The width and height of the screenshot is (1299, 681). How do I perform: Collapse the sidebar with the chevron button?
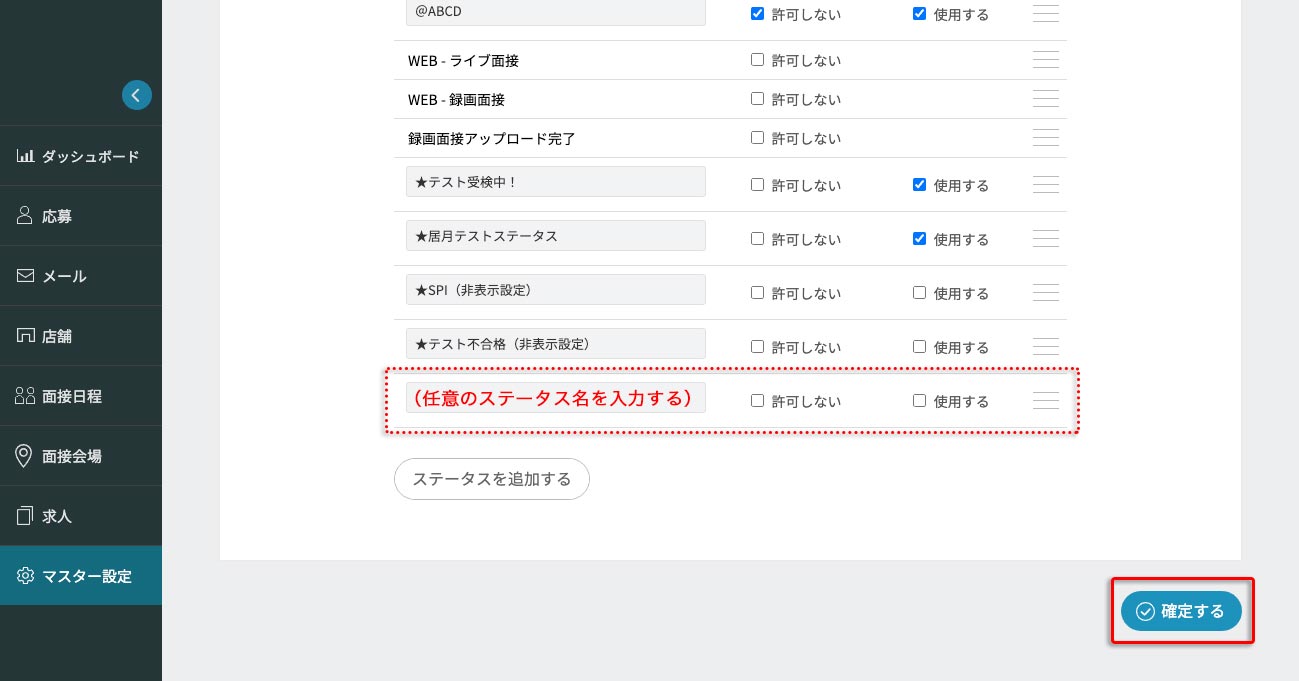[137, 95]
